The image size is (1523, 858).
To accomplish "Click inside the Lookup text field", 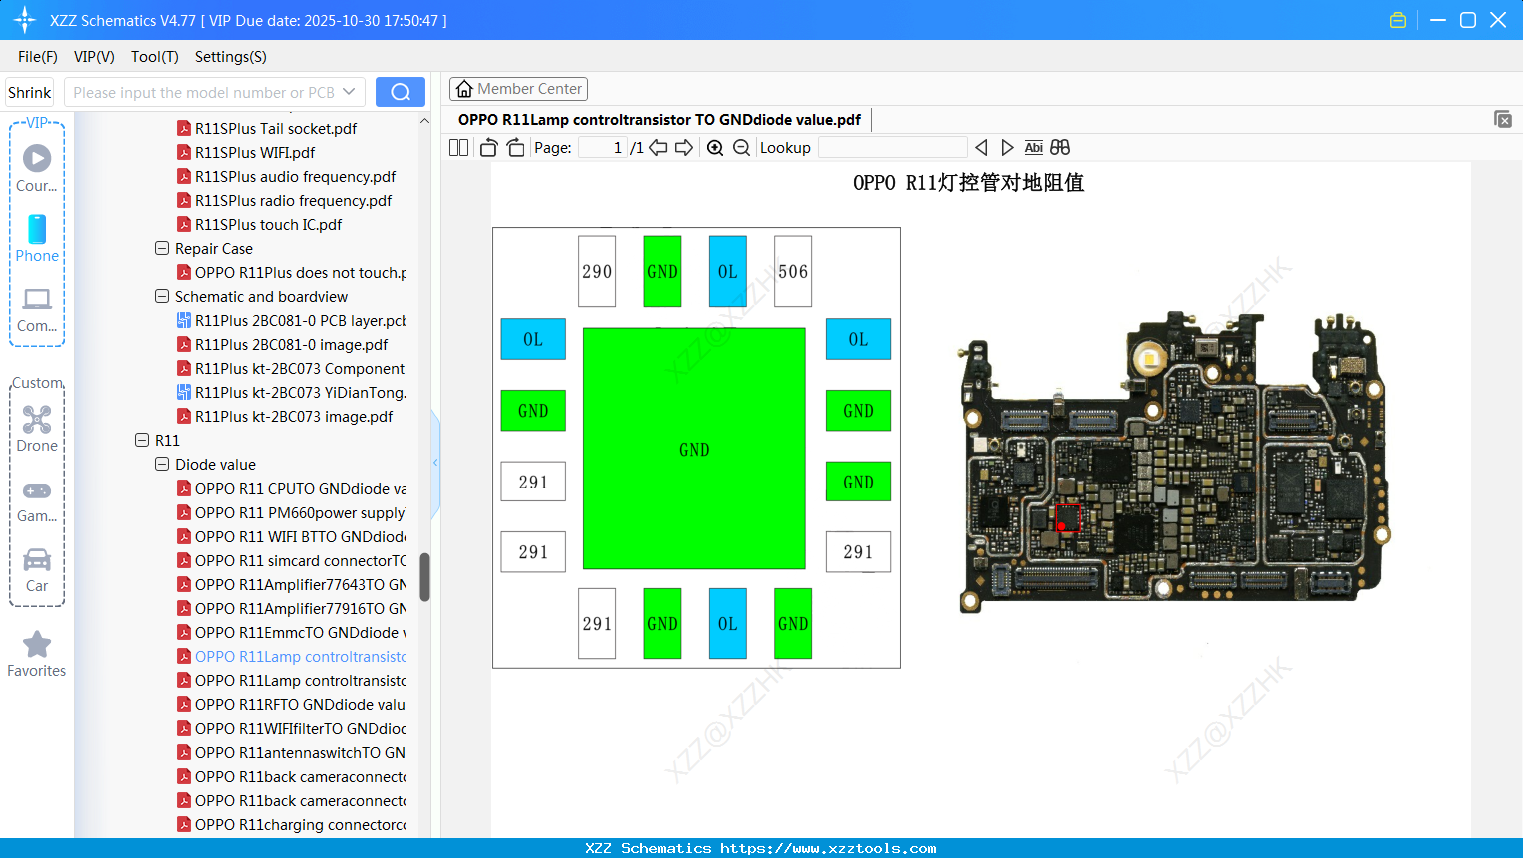I will tap(890, 147).
